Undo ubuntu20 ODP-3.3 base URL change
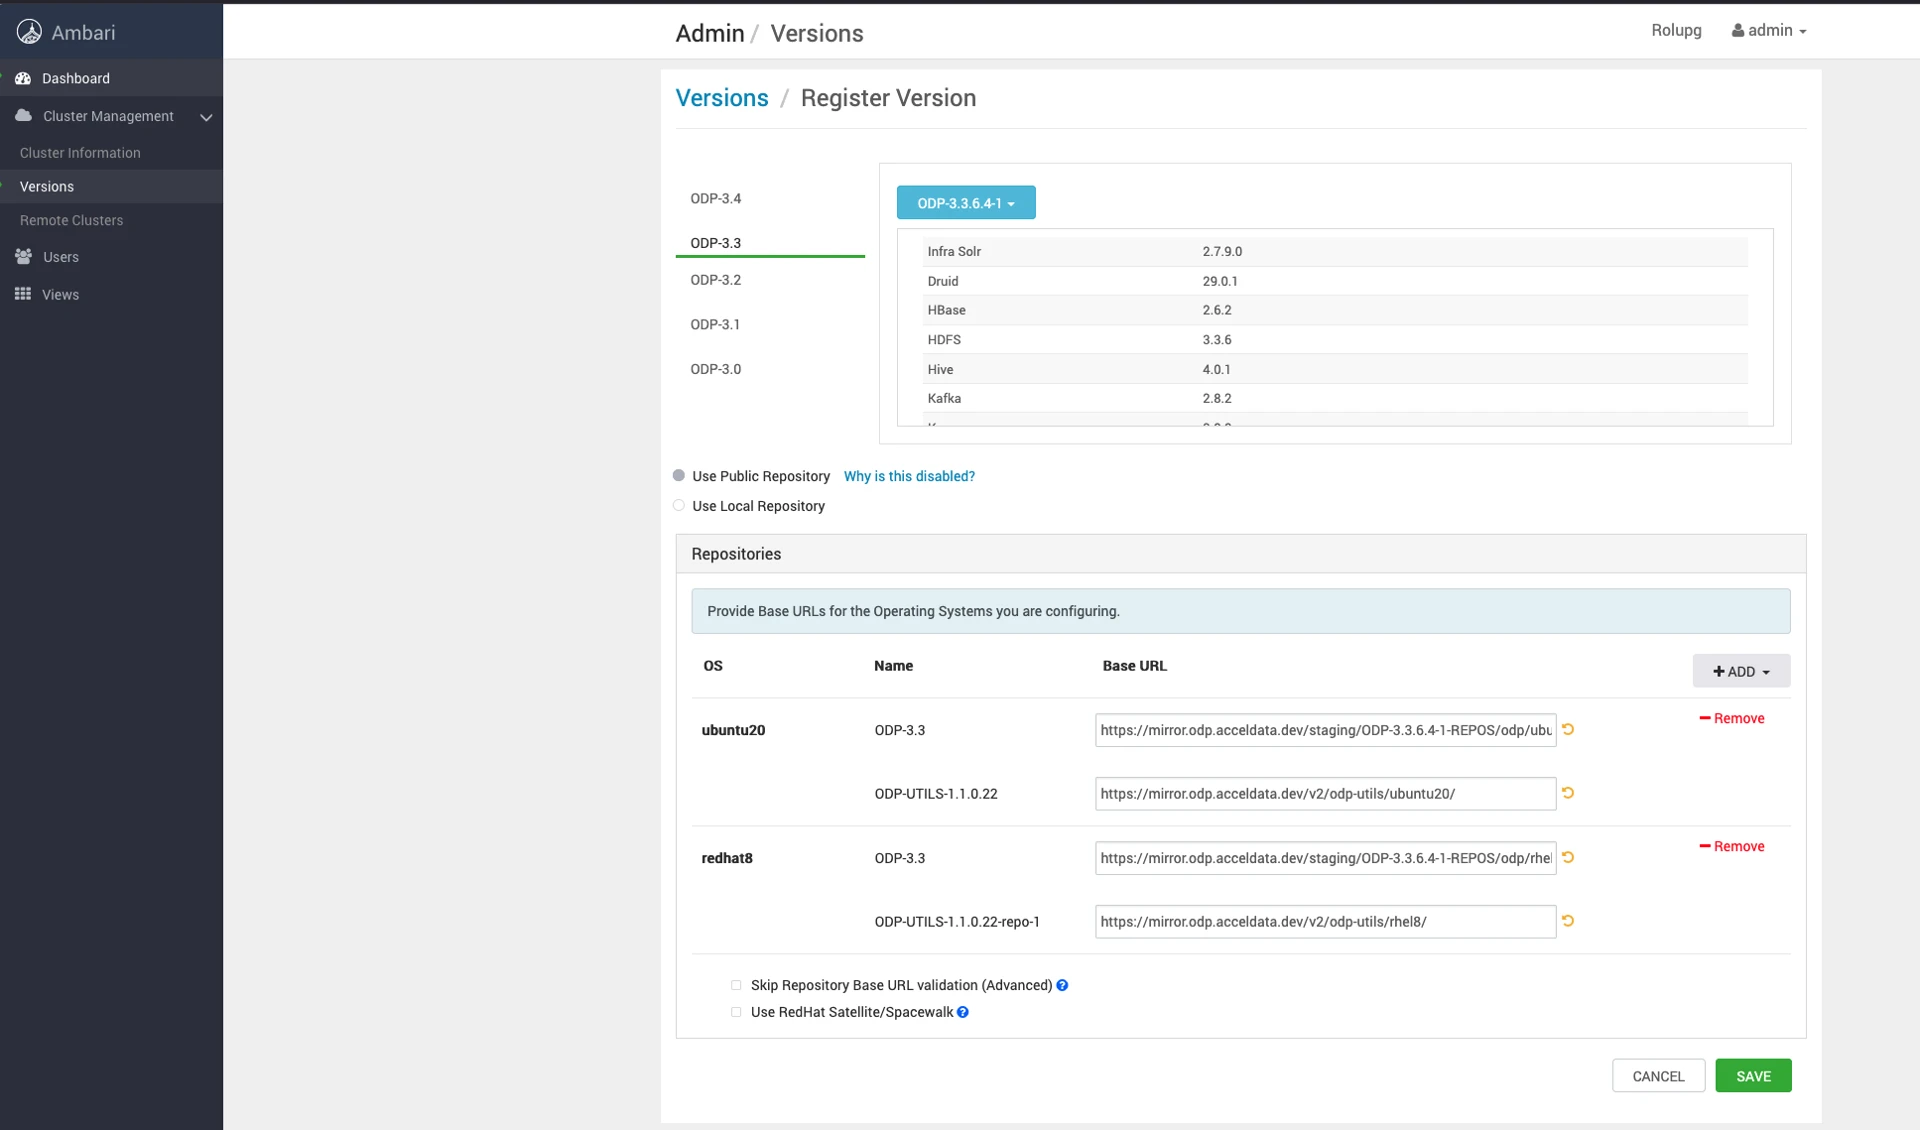Viewport: 1920px width, 1130px height. pos(1568,730)
